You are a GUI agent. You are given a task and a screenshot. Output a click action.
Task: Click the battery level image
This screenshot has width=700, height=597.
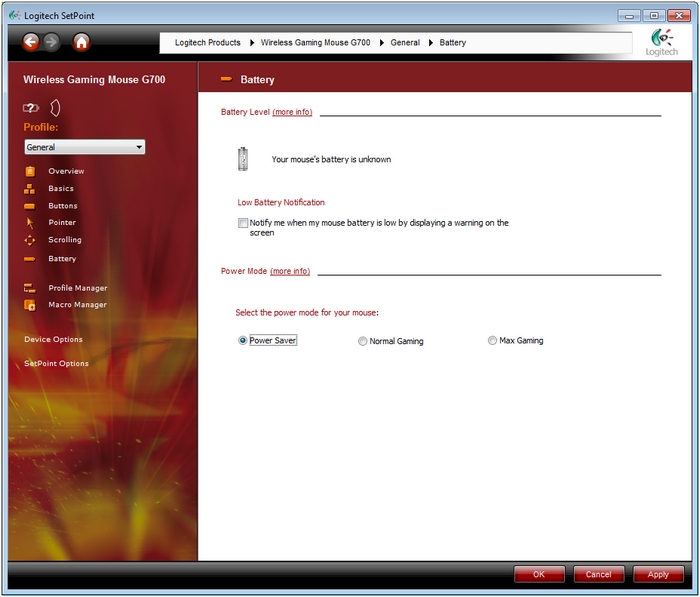[242, 159]
